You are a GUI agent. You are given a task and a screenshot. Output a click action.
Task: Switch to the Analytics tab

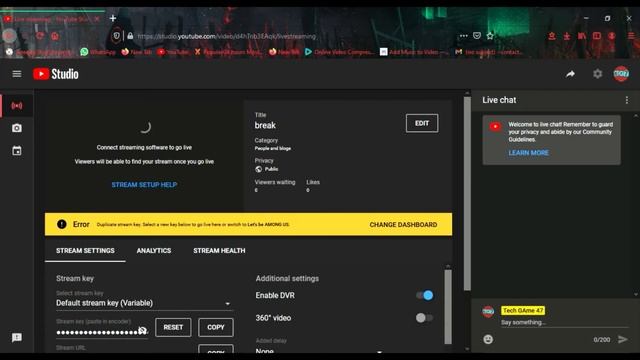click(x=154, y=251)
